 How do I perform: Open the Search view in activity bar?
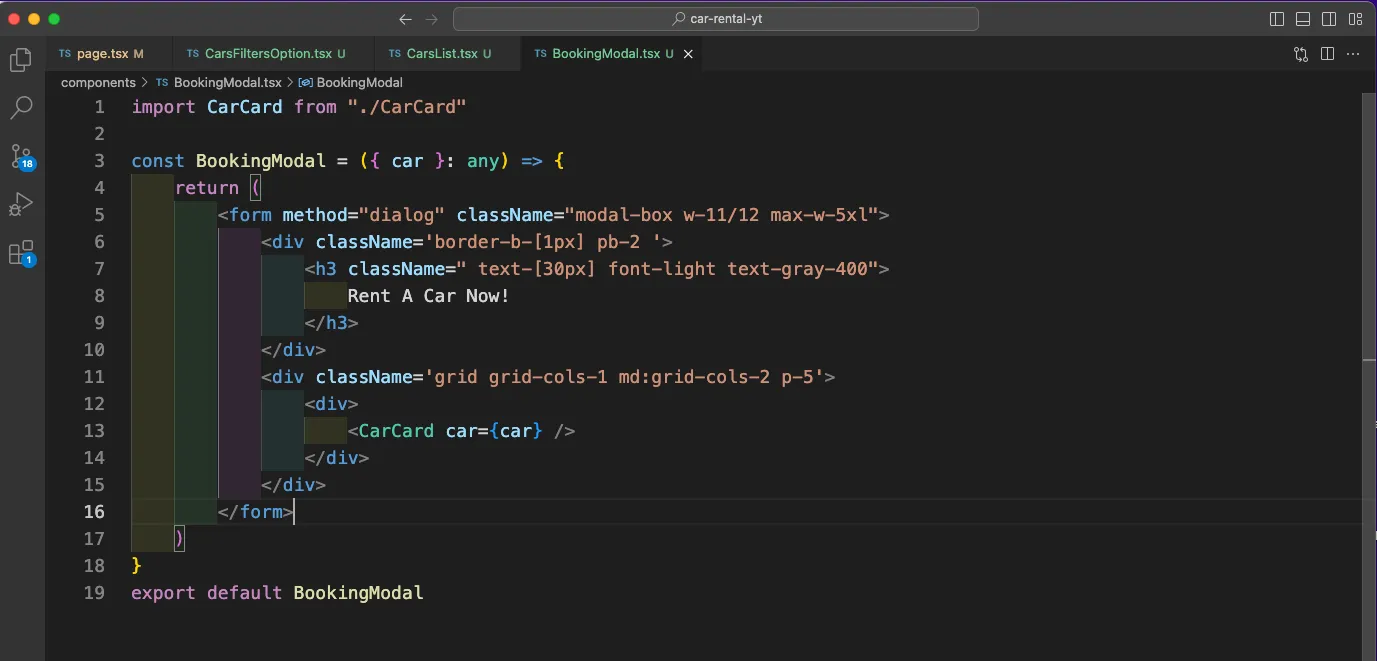[21, 107]
